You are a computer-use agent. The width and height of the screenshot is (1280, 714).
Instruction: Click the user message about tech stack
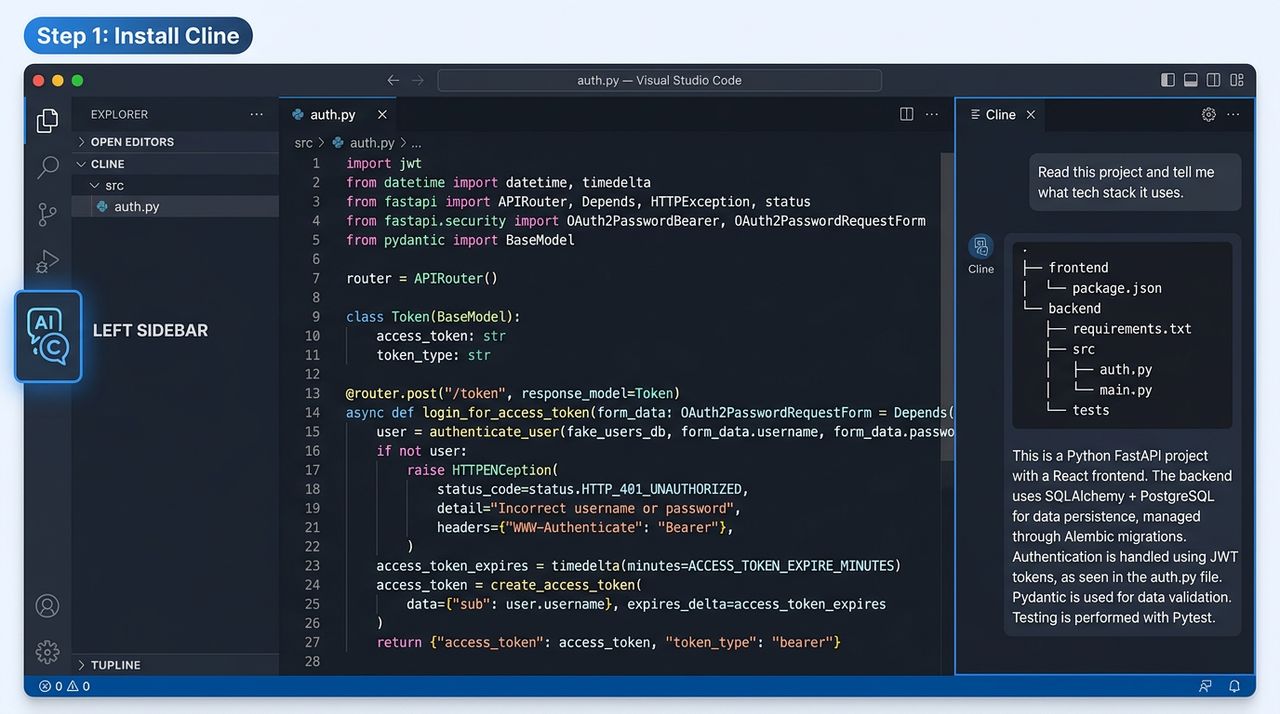coord(1135,182)
